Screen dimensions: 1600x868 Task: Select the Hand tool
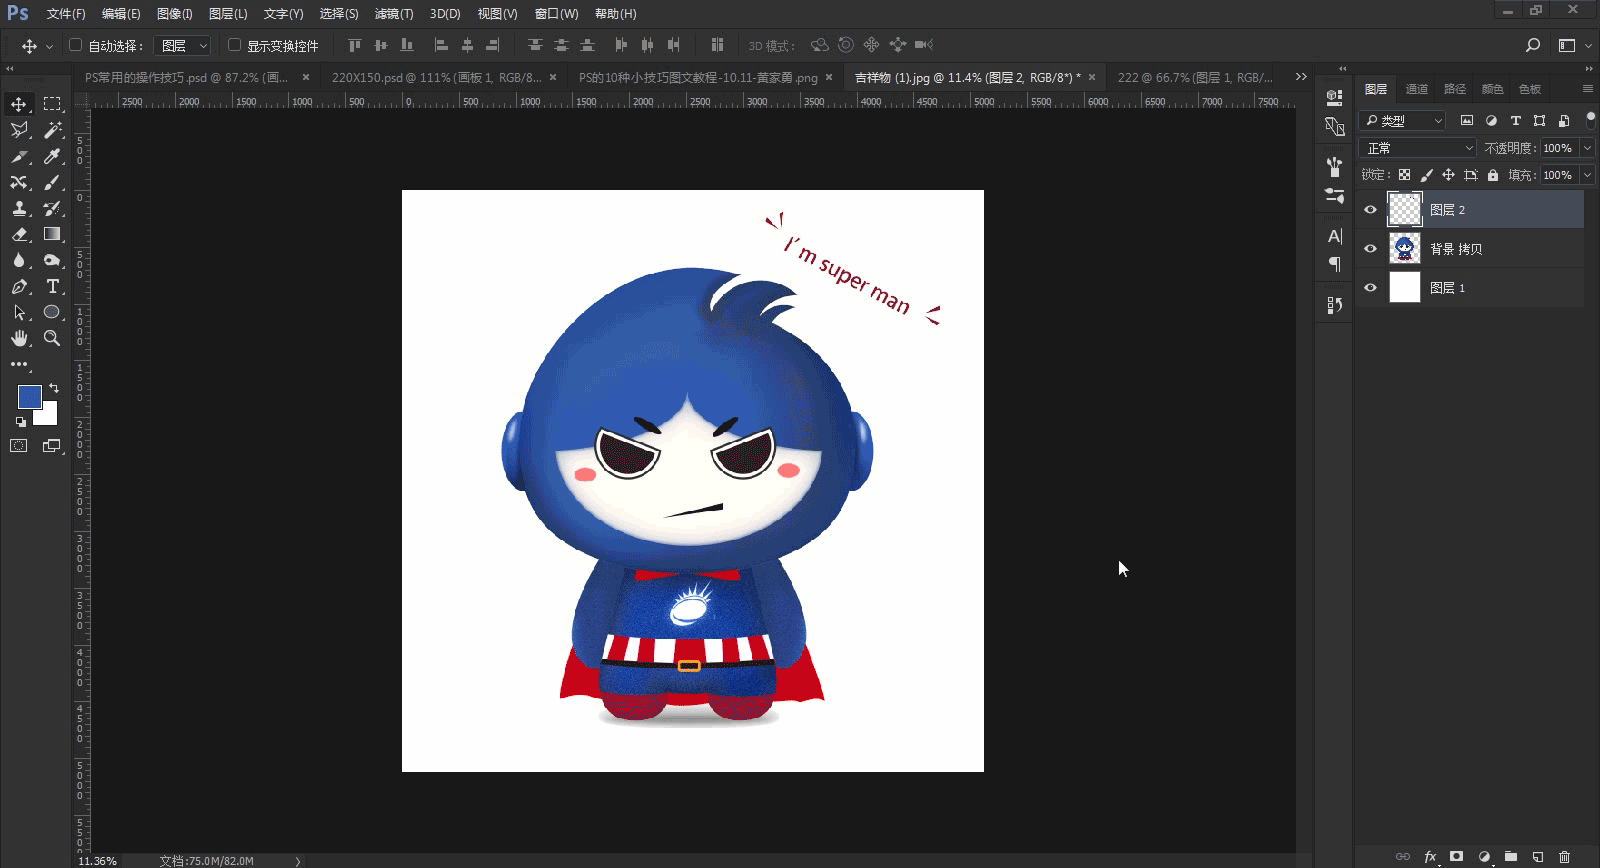pos(19,338)
